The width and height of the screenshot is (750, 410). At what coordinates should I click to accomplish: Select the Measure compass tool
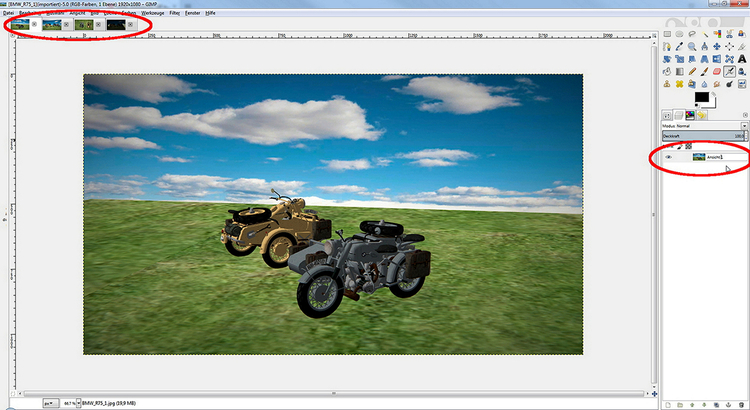tap(704, 46)
